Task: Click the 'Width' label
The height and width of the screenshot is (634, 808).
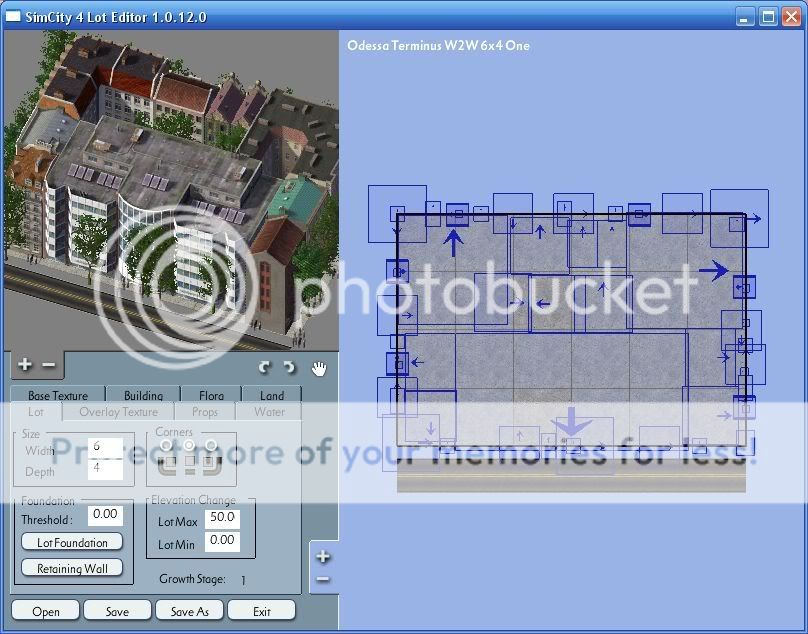Action: click(40, 451)
